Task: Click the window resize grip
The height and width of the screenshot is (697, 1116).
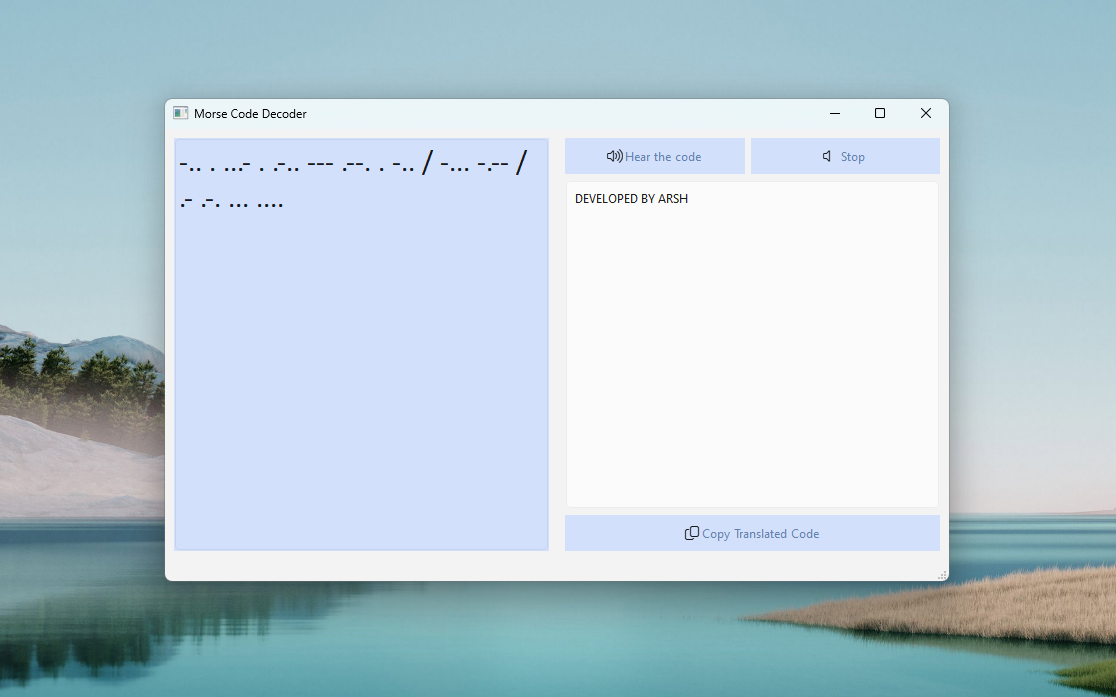Action: 942,575
